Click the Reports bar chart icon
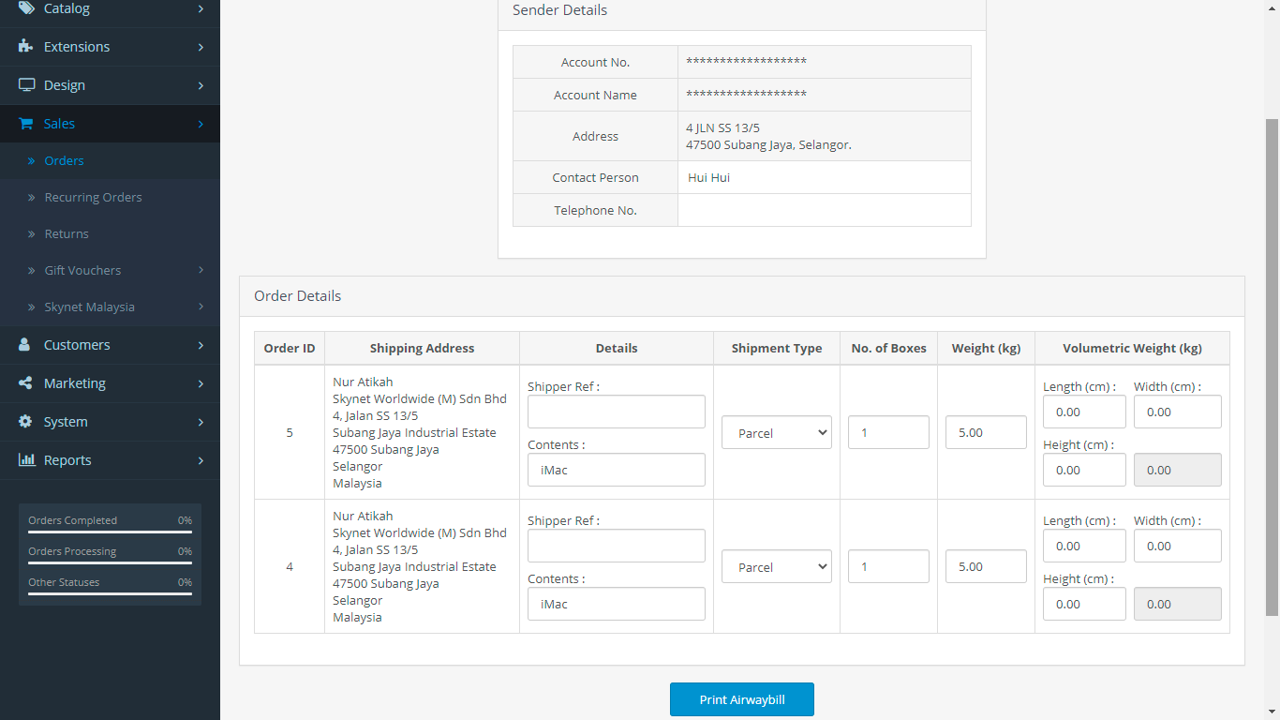 tap(26, 460)
